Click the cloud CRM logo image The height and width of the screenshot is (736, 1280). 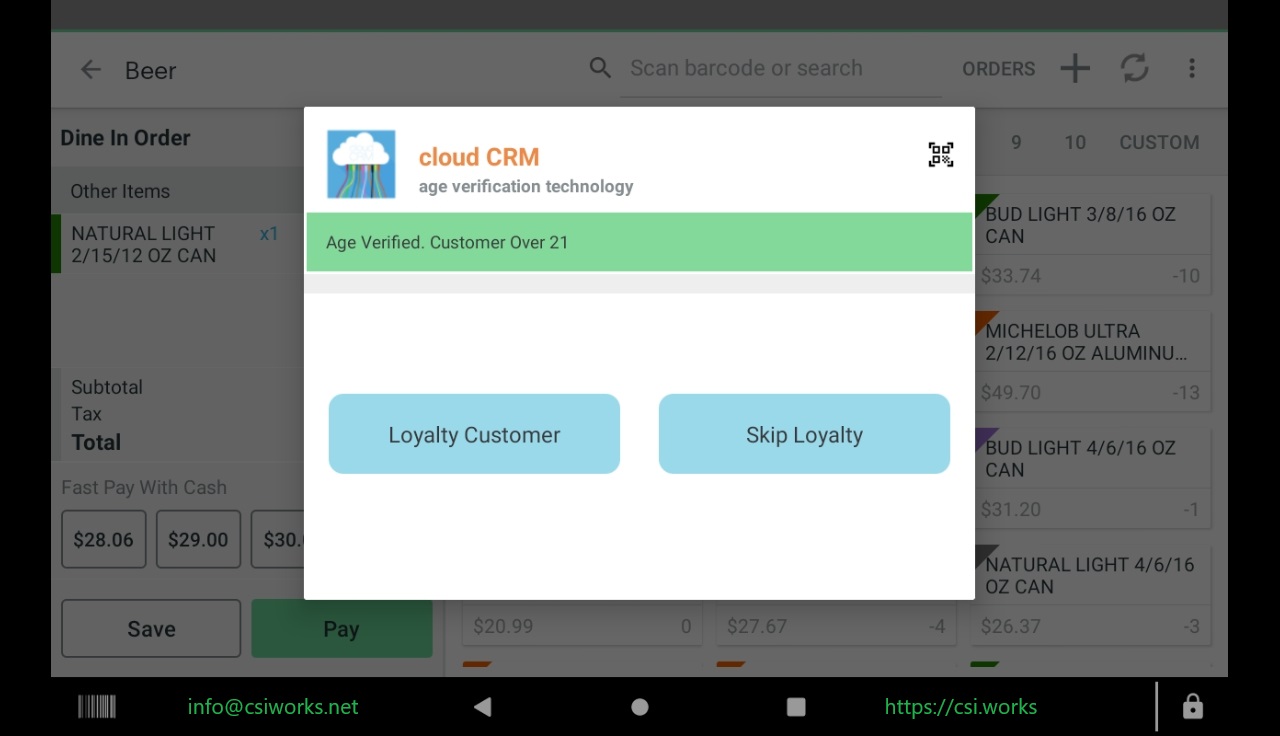[x=361, y=164]
